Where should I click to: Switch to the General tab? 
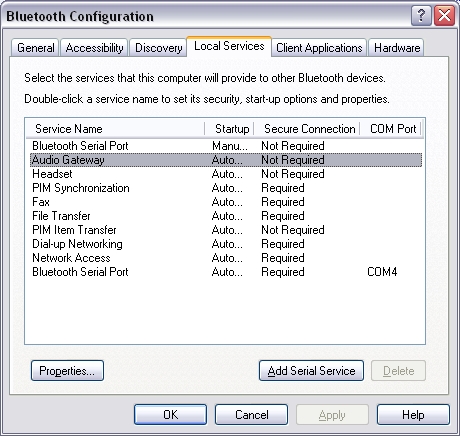pos(35,48)
